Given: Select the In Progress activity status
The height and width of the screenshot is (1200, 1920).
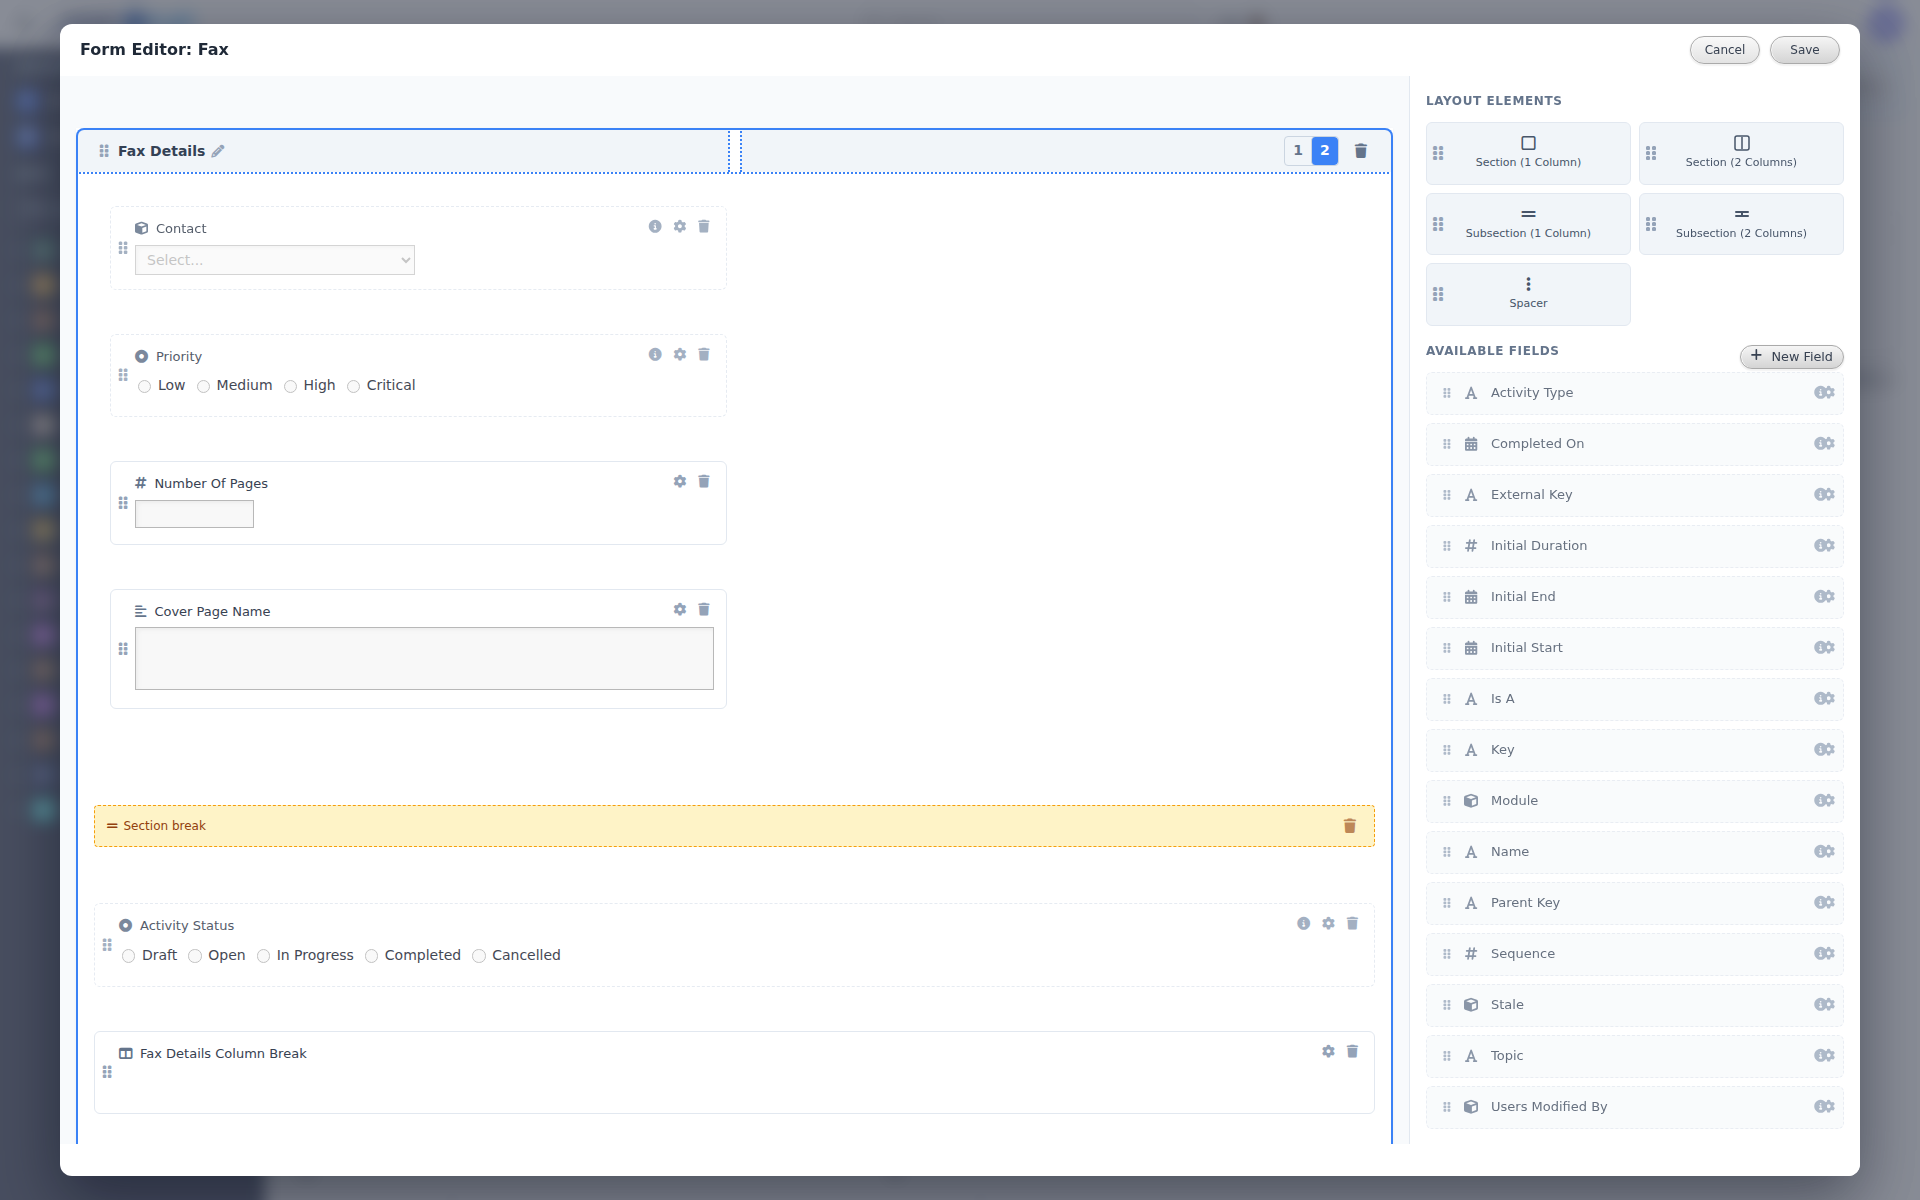Looking at the screenshot, I should 263,956.
